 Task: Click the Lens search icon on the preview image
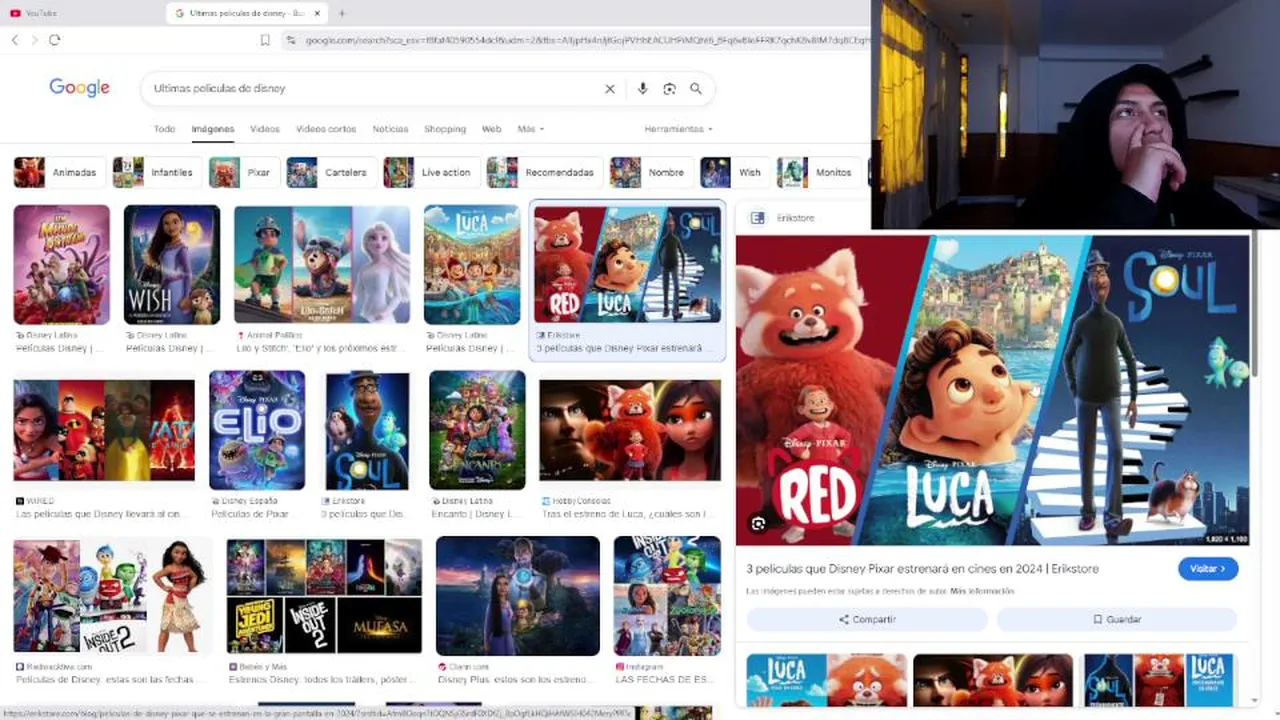(758, 524)
